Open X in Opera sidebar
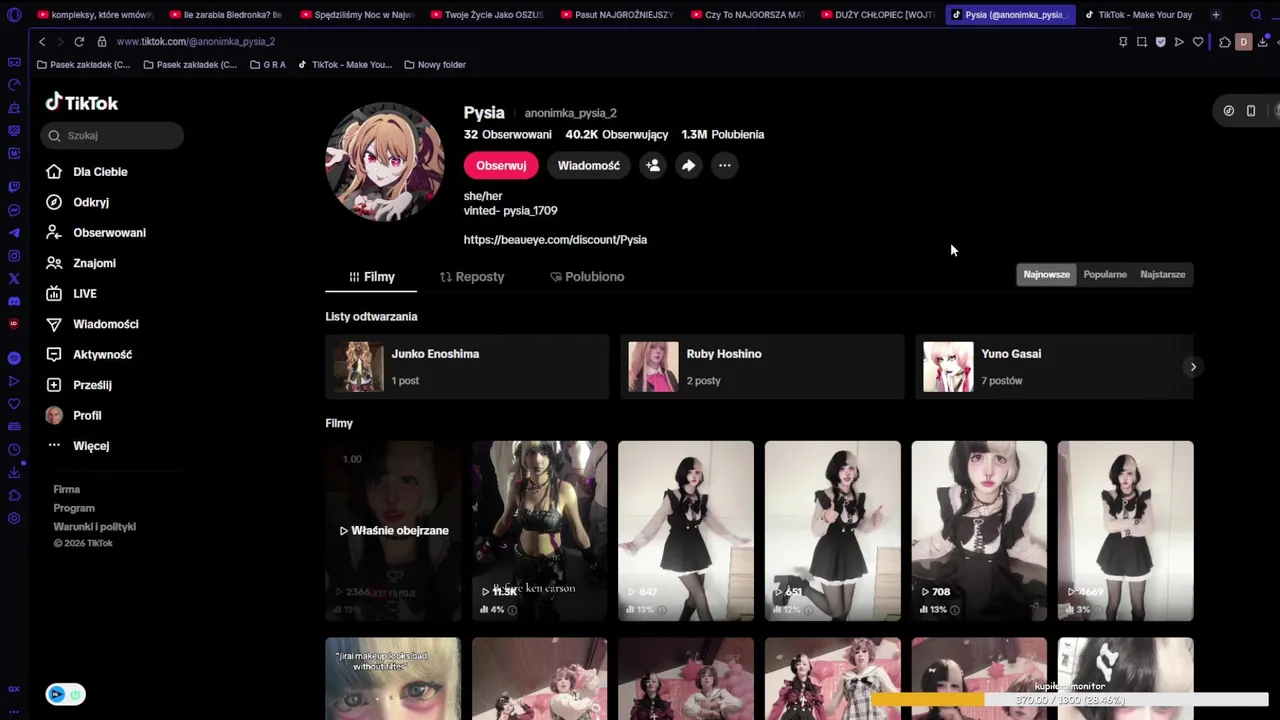The height and width of the screenshot is (720, 1280). [x=14, y=279]
